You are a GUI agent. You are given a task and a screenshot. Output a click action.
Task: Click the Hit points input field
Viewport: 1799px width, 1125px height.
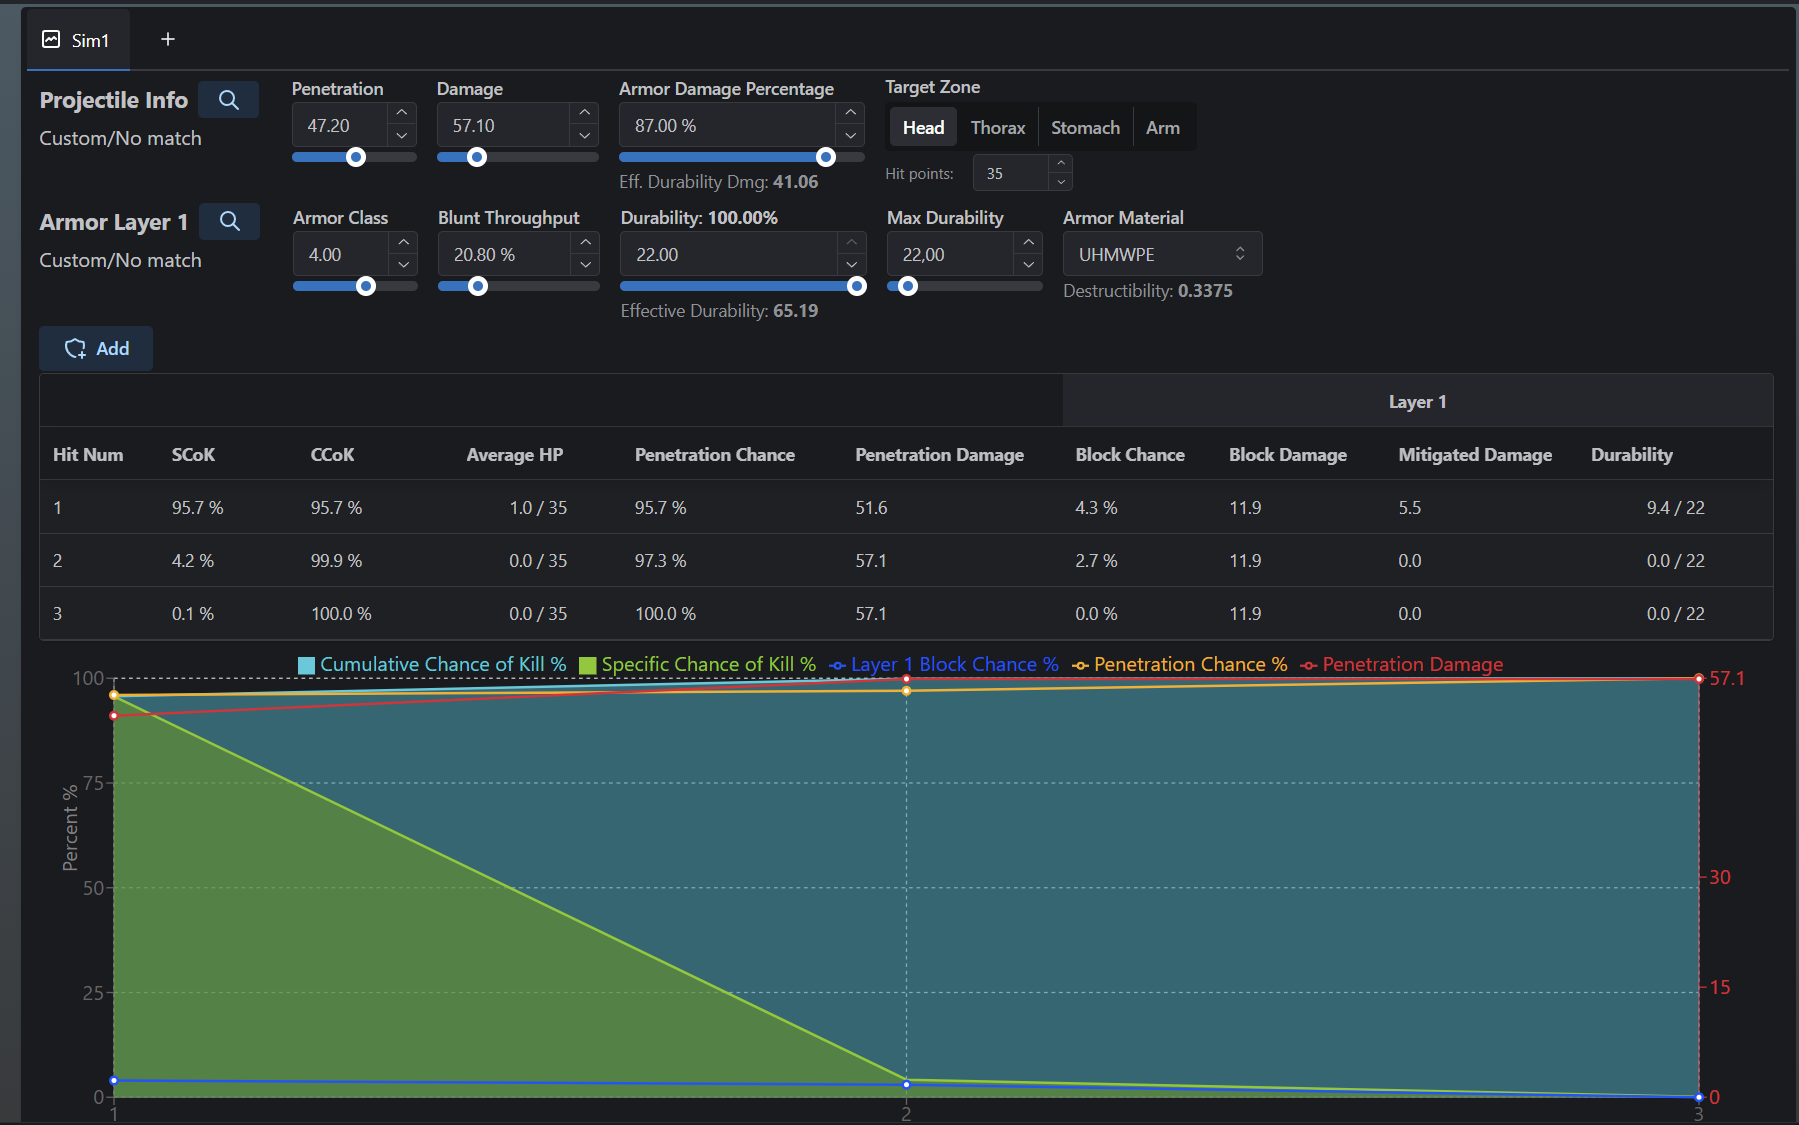point(1010,173)
